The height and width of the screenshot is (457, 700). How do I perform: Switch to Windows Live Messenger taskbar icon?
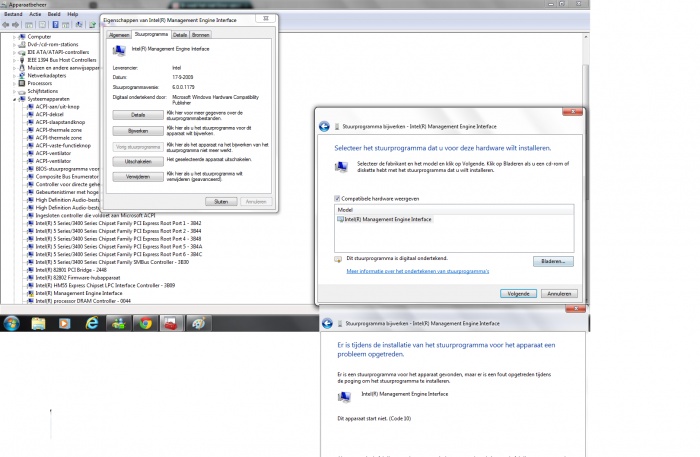[x=119, y=323]
